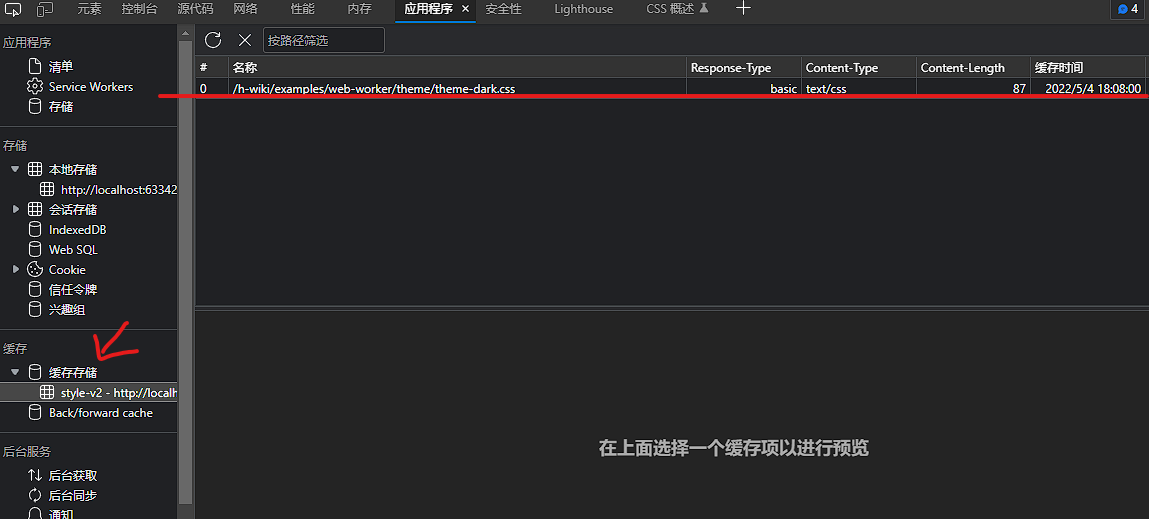Viewport: 1149px width, 519px height.
Task: Click the 后台获取 arrows icon
Action: pyautogui.click(x=34, y=476)
